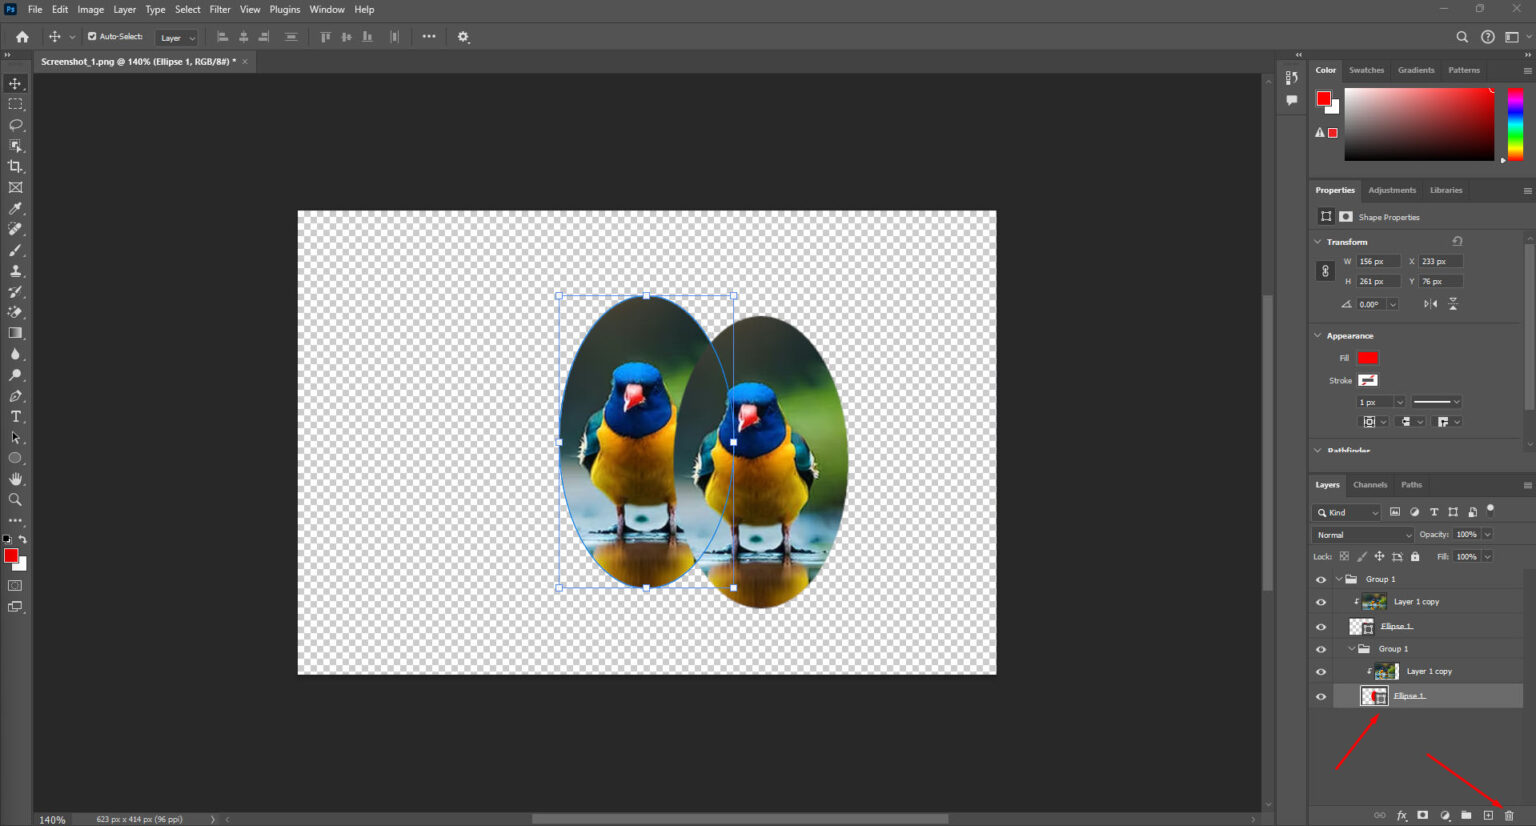Screen dimensions: 1536x826
Task: Switch to the Channels tab
Action: point(1370,484)
